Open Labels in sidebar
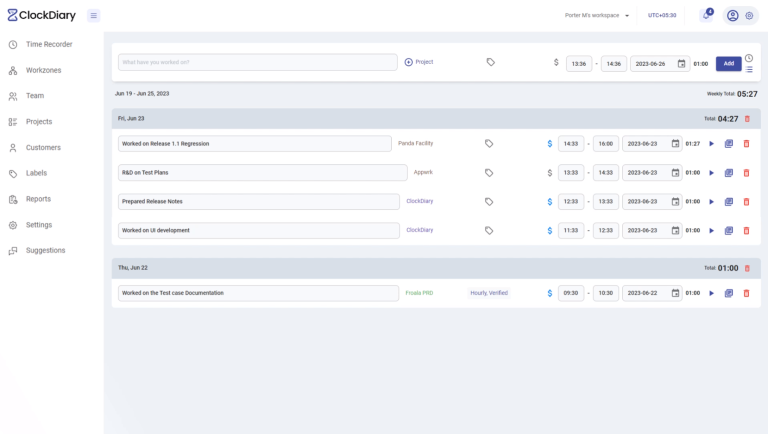768x434 pixels. (27, 173)
